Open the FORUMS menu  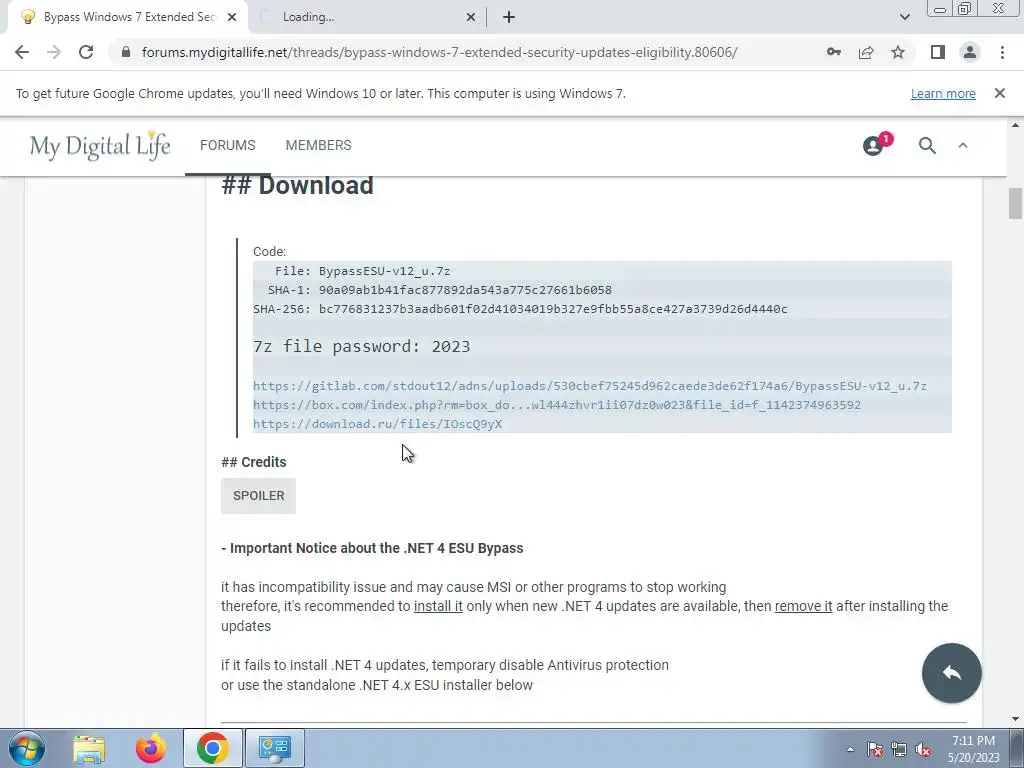[227, 145]
